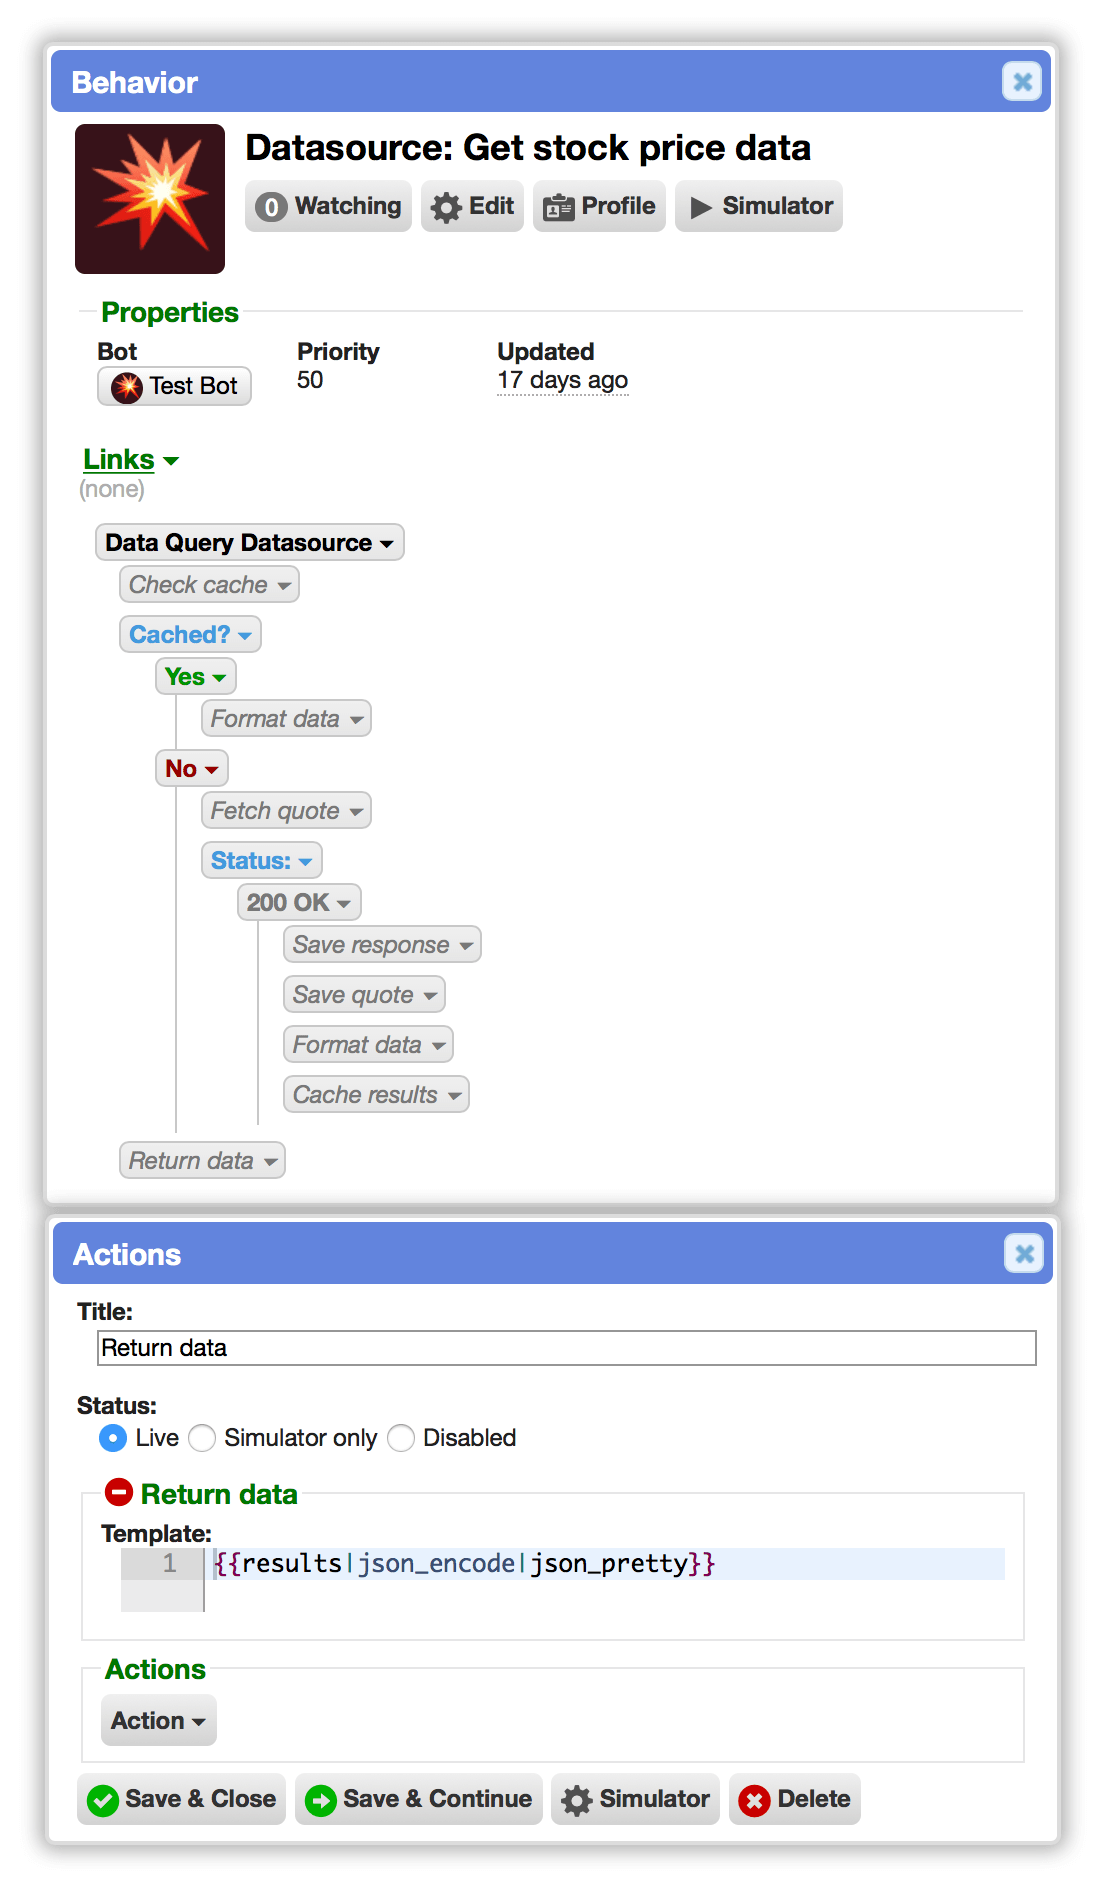Click the explosion behavior avatar image
Image resolution: width=1102 pixels, height=1880 pixels.
[x=150, y=199]
